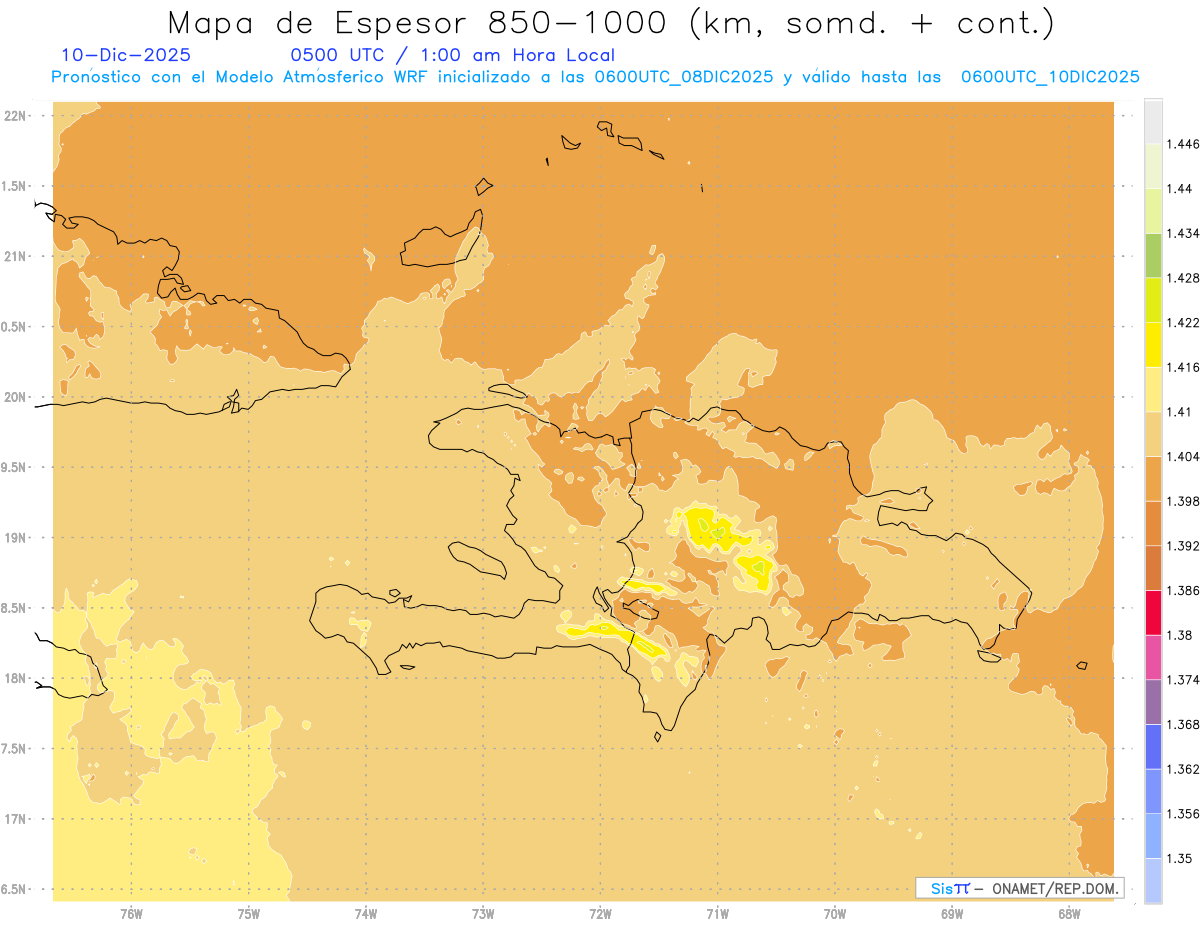Viewport: 1200px width, 927px height.
Task: Click the longitude label '76W'
Action: 131,913
